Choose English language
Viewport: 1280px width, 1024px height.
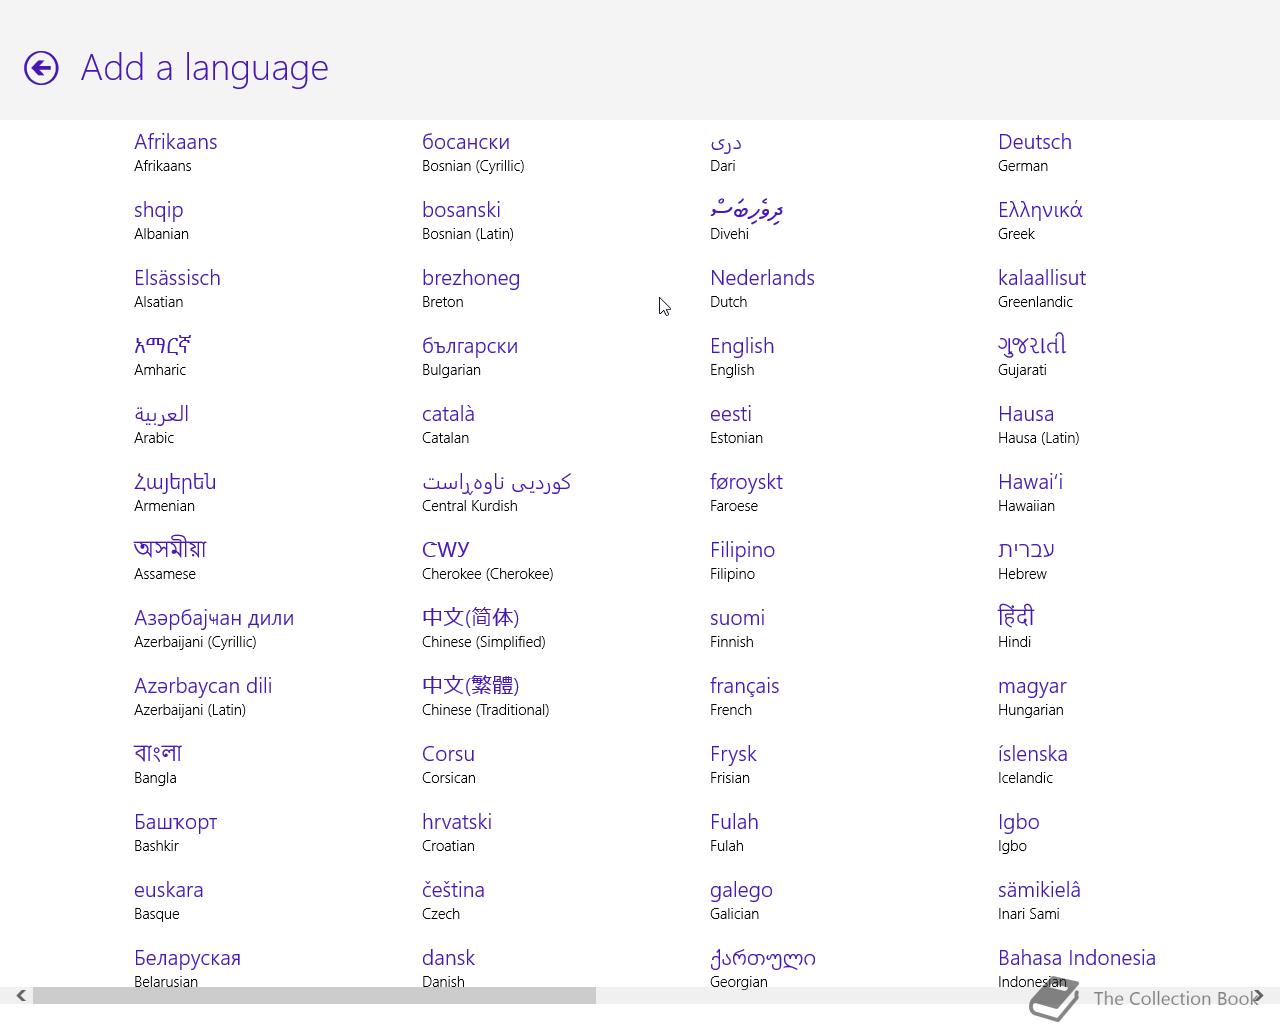coord(742,357)
